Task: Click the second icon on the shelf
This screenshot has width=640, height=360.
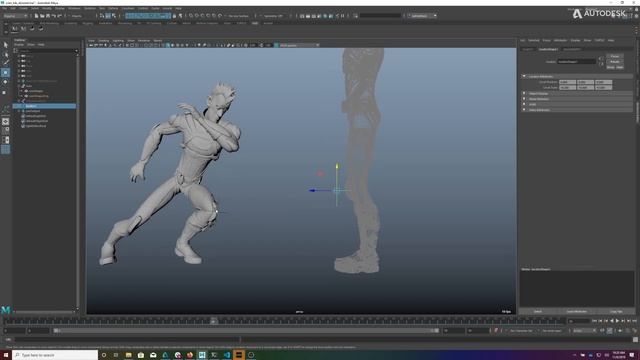Action: (x=23, y=29)
